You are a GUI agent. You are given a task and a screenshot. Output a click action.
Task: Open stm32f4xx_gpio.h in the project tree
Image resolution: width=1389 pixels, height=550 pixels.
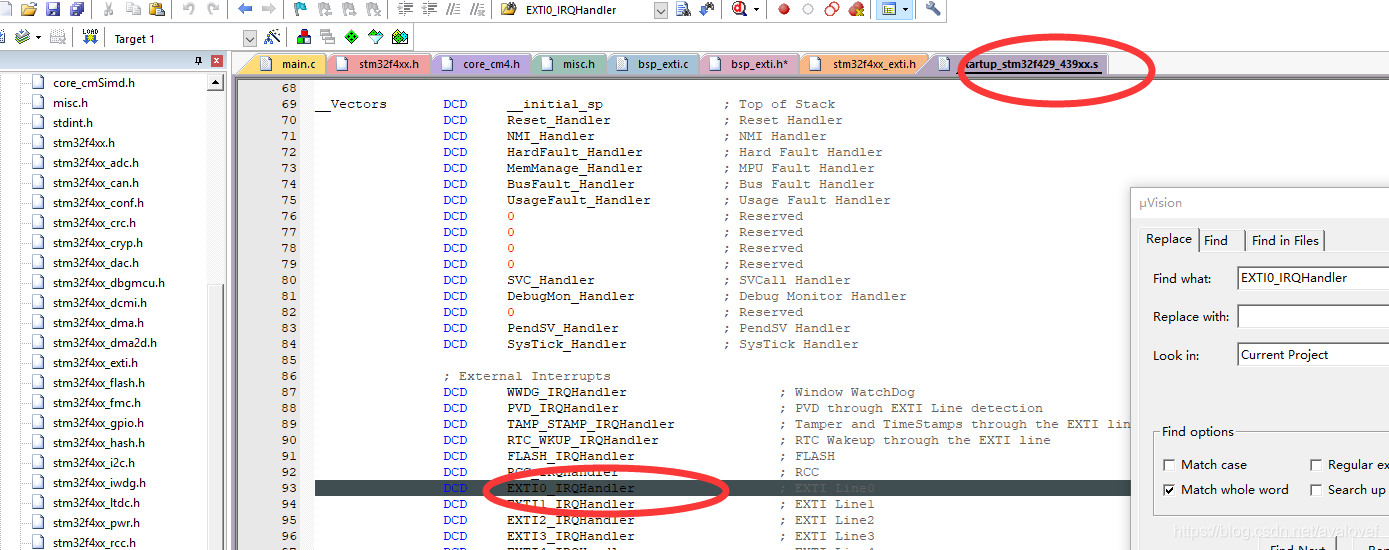[97, 423]
